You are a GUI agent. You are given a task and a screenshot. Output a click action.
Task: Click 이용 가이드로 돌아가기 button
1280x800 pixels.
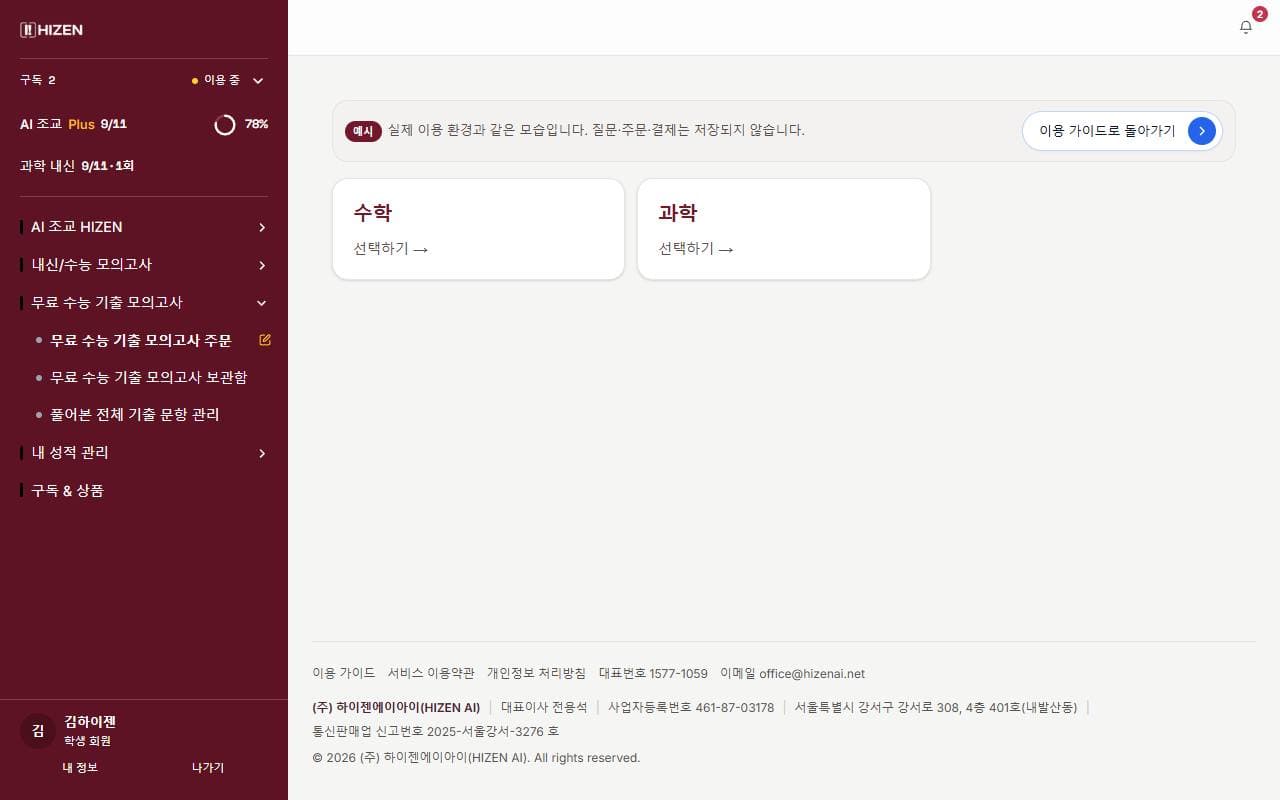(1122, 131)
